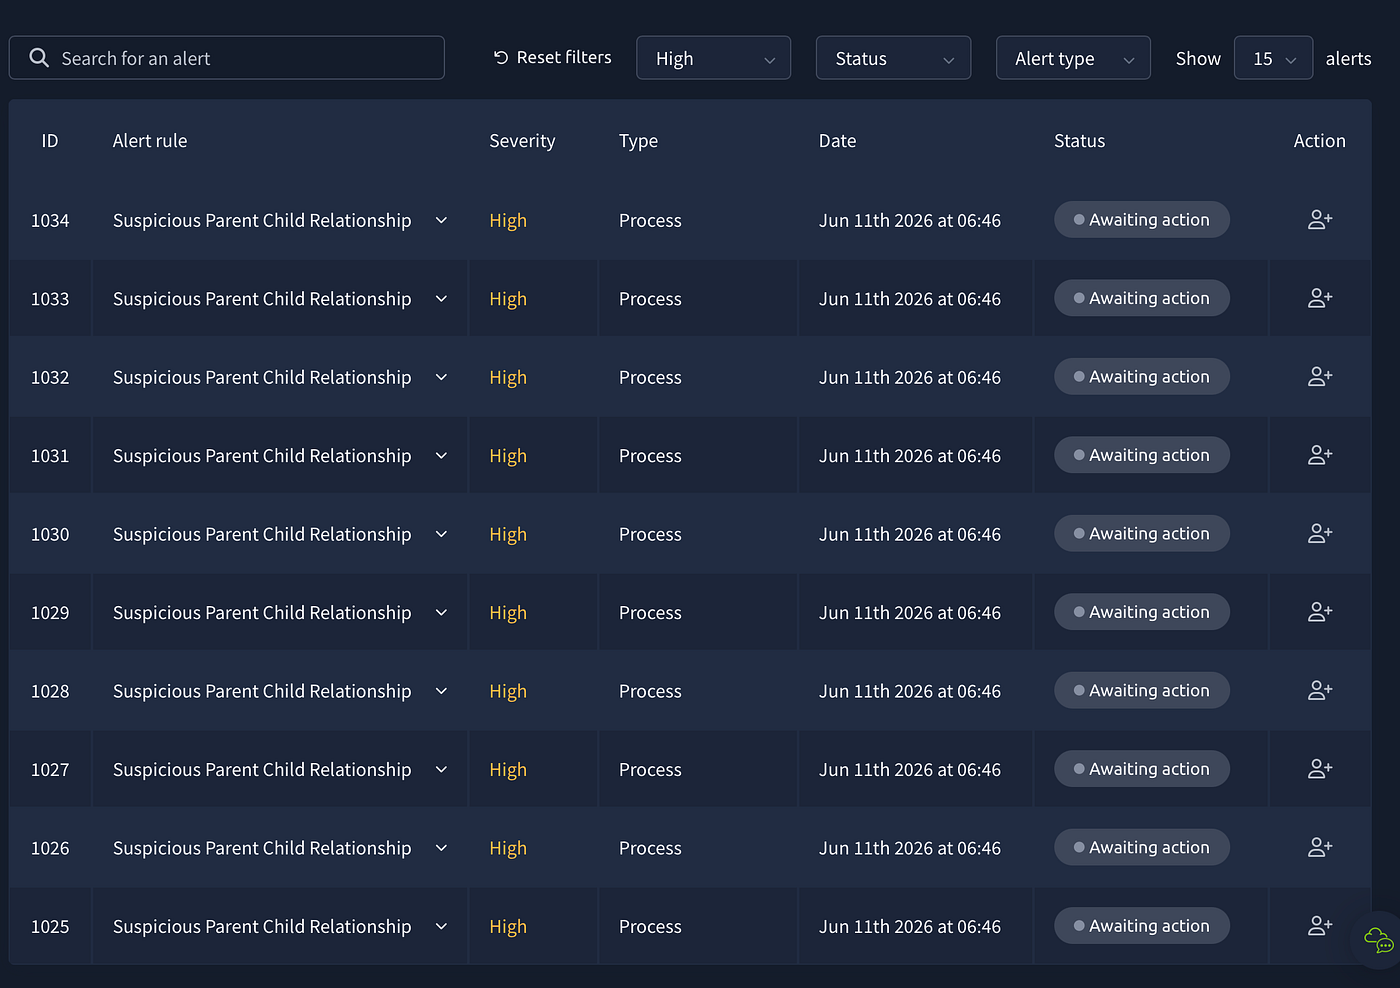Image resolution: width=1400 pixels, height=988 pixels.
Task: Expand alert rule details for row 1029
Action: point(441,613)
